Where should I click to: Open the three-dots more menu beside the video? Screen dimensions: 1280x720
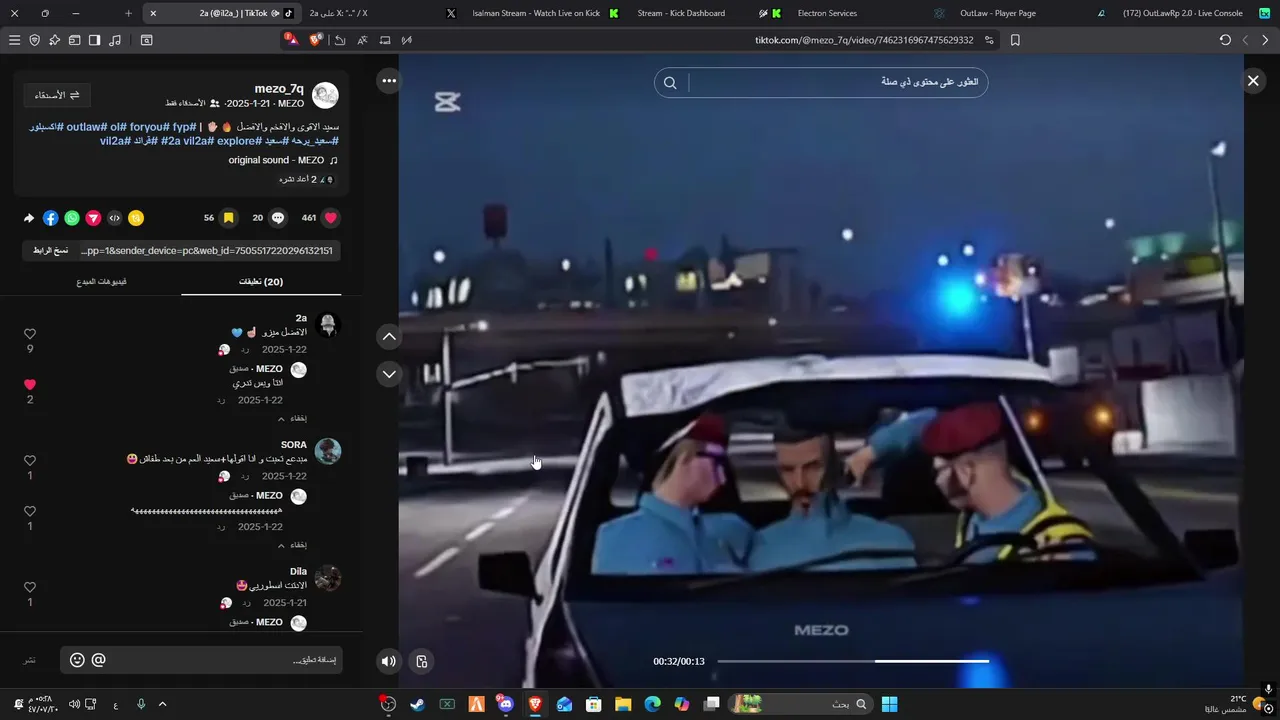pos(389,81)
